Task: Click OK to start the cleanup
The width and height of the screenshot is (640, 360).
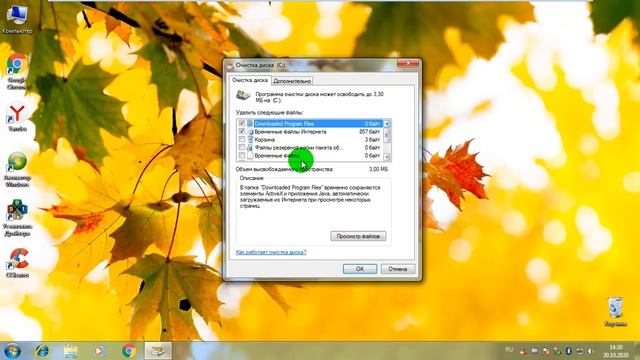Action: pos(360,269)
